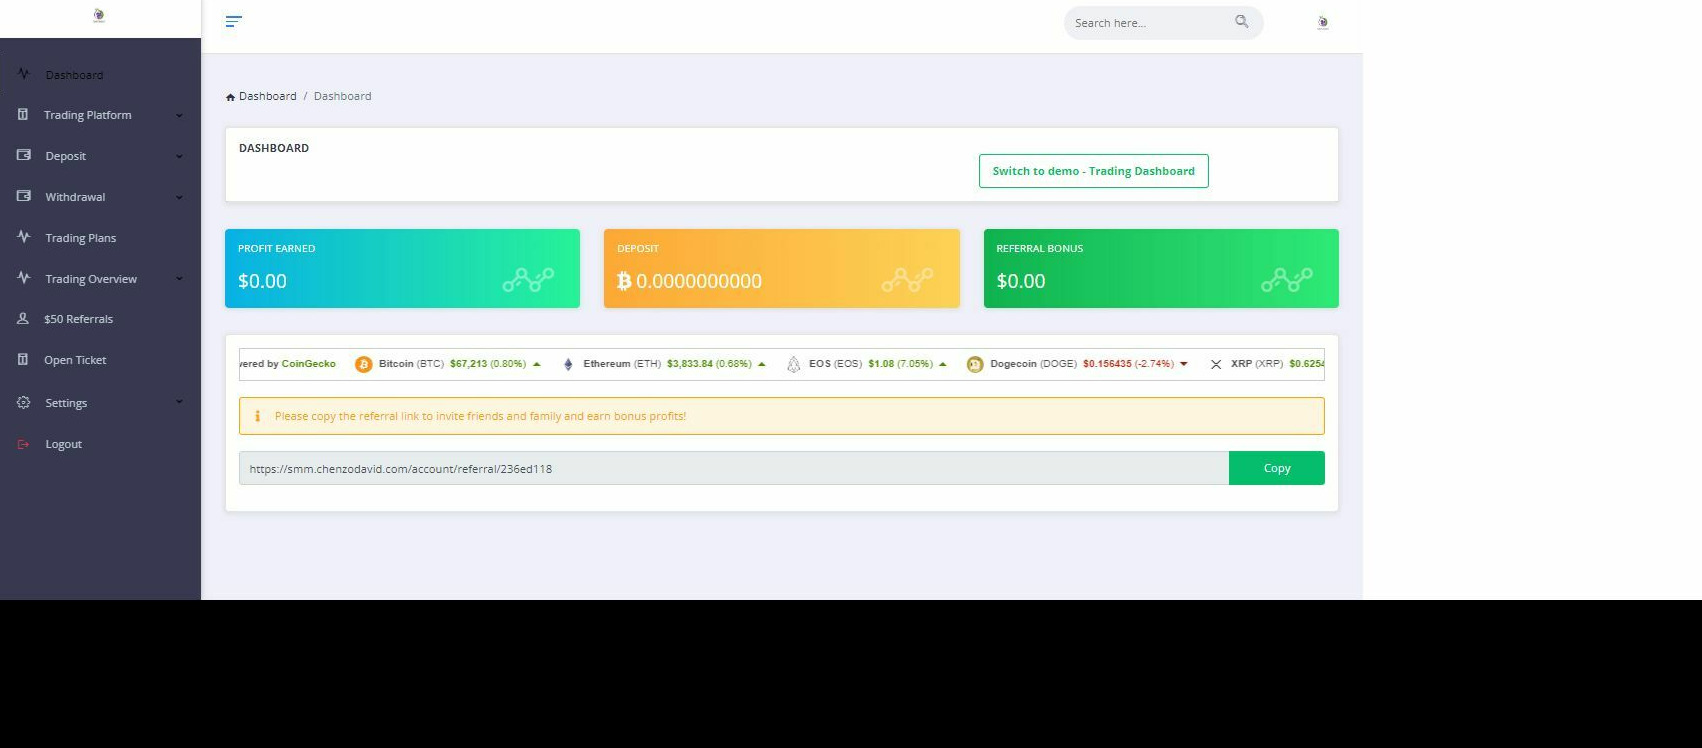The height and width of the screenshot is (748, 1702).
Task: Expand the Settings submenu chevron
Action: coord(179,402)
